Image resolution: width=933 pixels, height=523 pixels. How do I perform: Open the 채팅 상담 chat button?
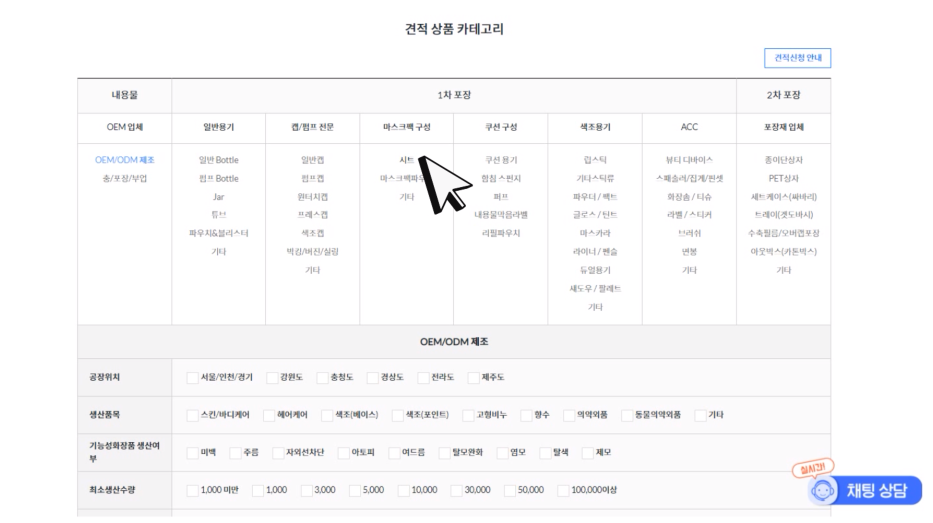click(865, 489)
